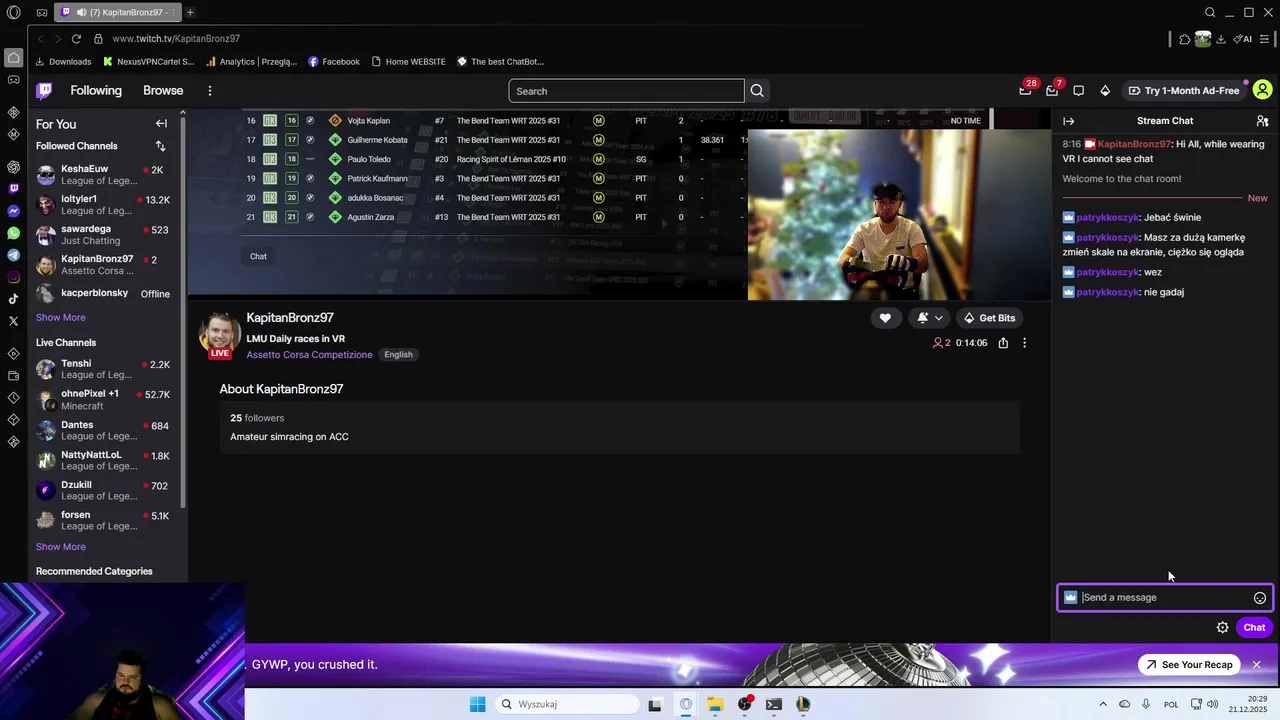Click the English language tag
Screen dimensions: 1280x720
tap(398, 355)
